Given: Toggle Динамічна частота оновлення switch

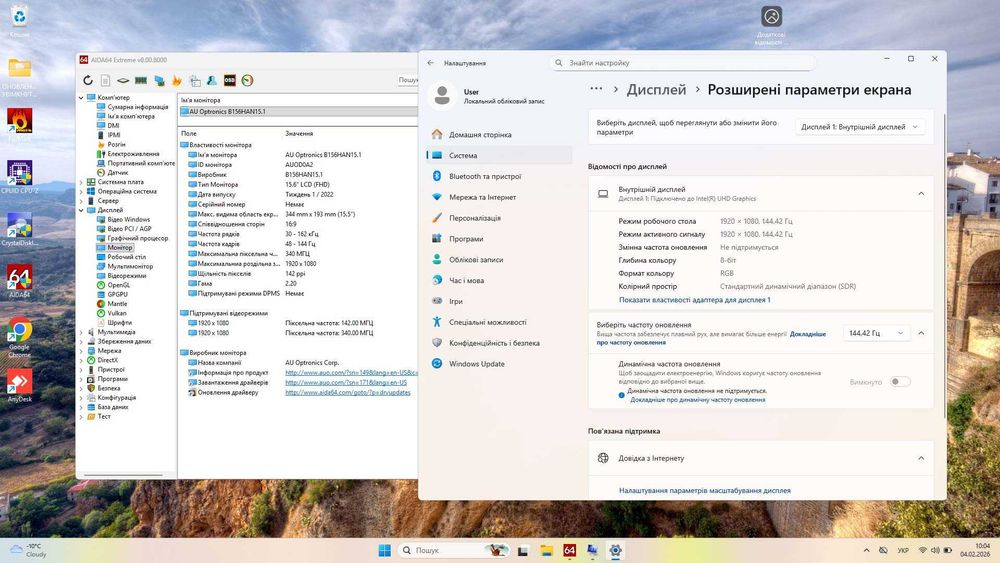Looking at the screenshot, I should (900, 382).
